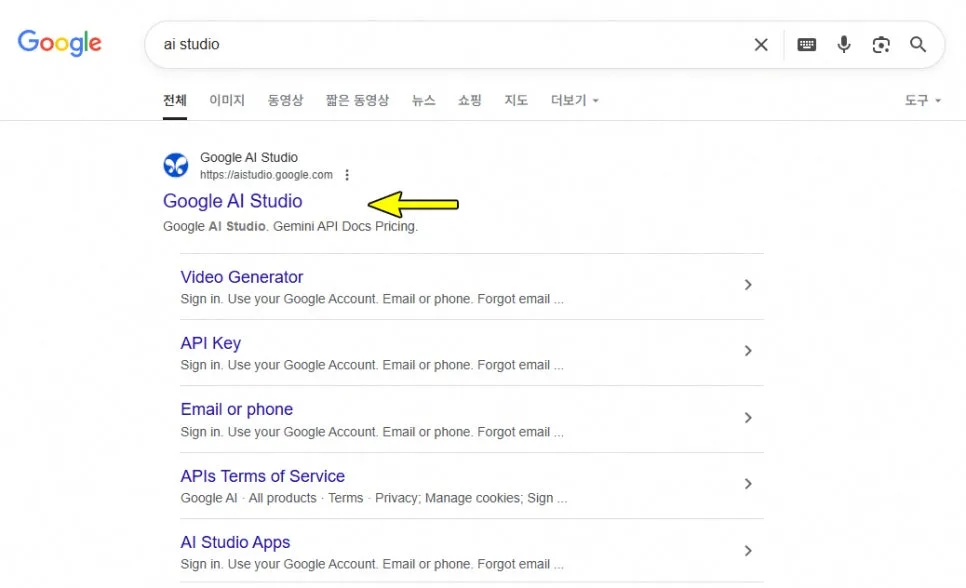This screenshot has height=588, width=966.
Task: Open the Email or phone sitelink
Action: [x=237, y=409]
